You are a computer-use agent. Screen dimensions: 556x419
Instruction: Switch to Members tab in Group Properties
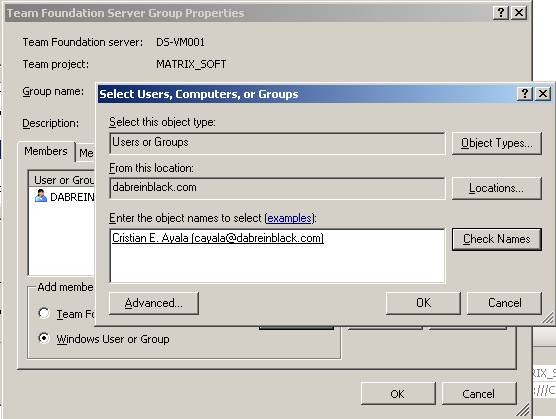tap(46, 151)
